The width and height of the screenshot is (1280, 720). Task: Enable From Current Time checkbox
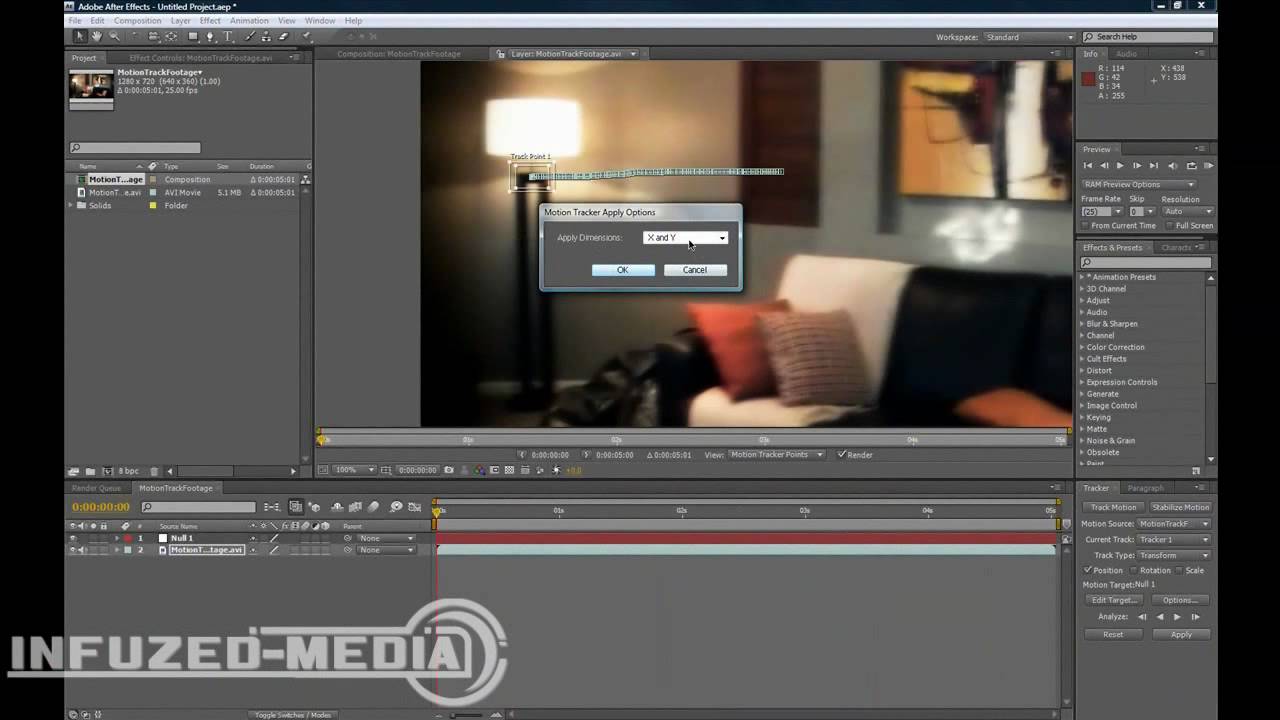1086,226
